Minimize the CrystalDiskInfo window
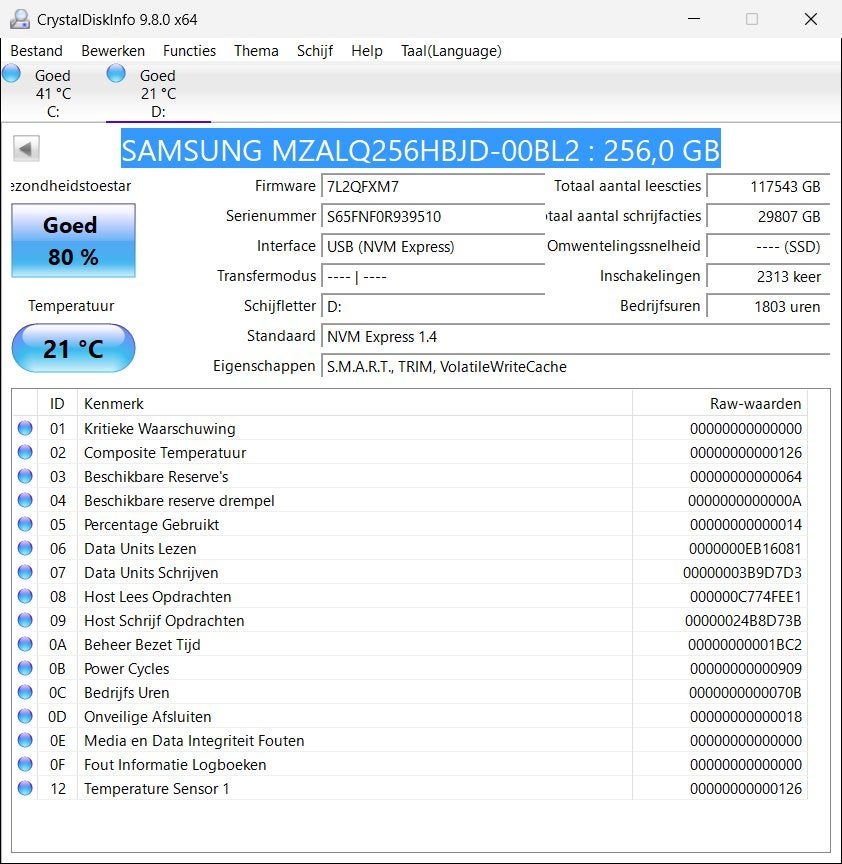Image resolution: width=842 pixels, height=864 pixels. pos(694,19)
